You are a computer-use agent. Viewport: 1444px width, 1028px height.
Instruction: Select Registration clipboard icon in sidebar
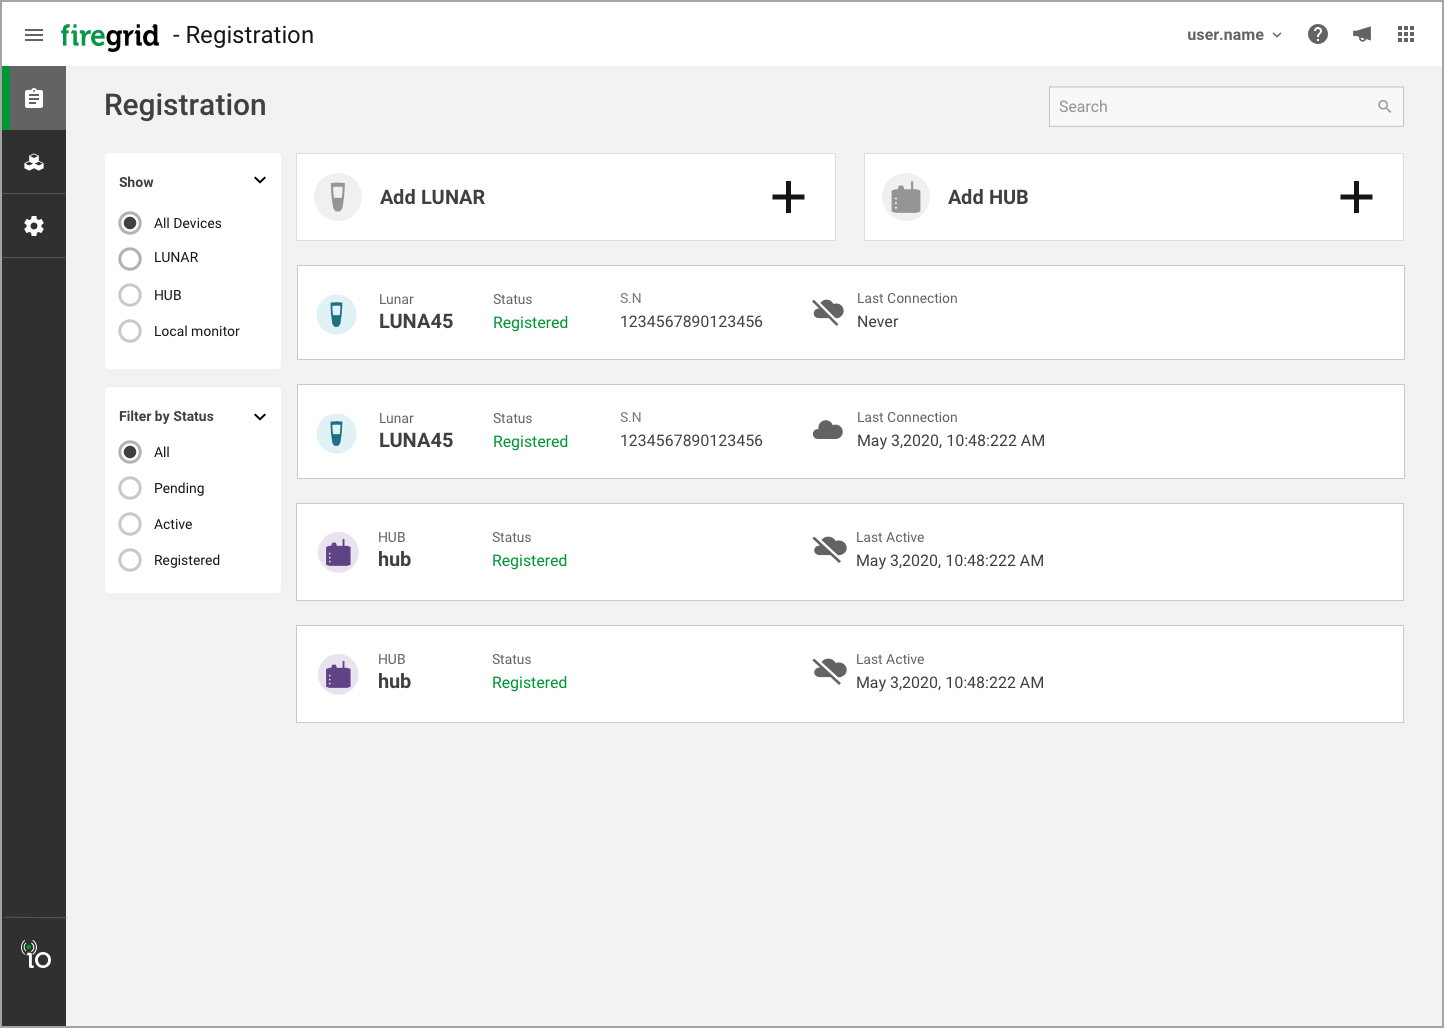click(34, 98)
